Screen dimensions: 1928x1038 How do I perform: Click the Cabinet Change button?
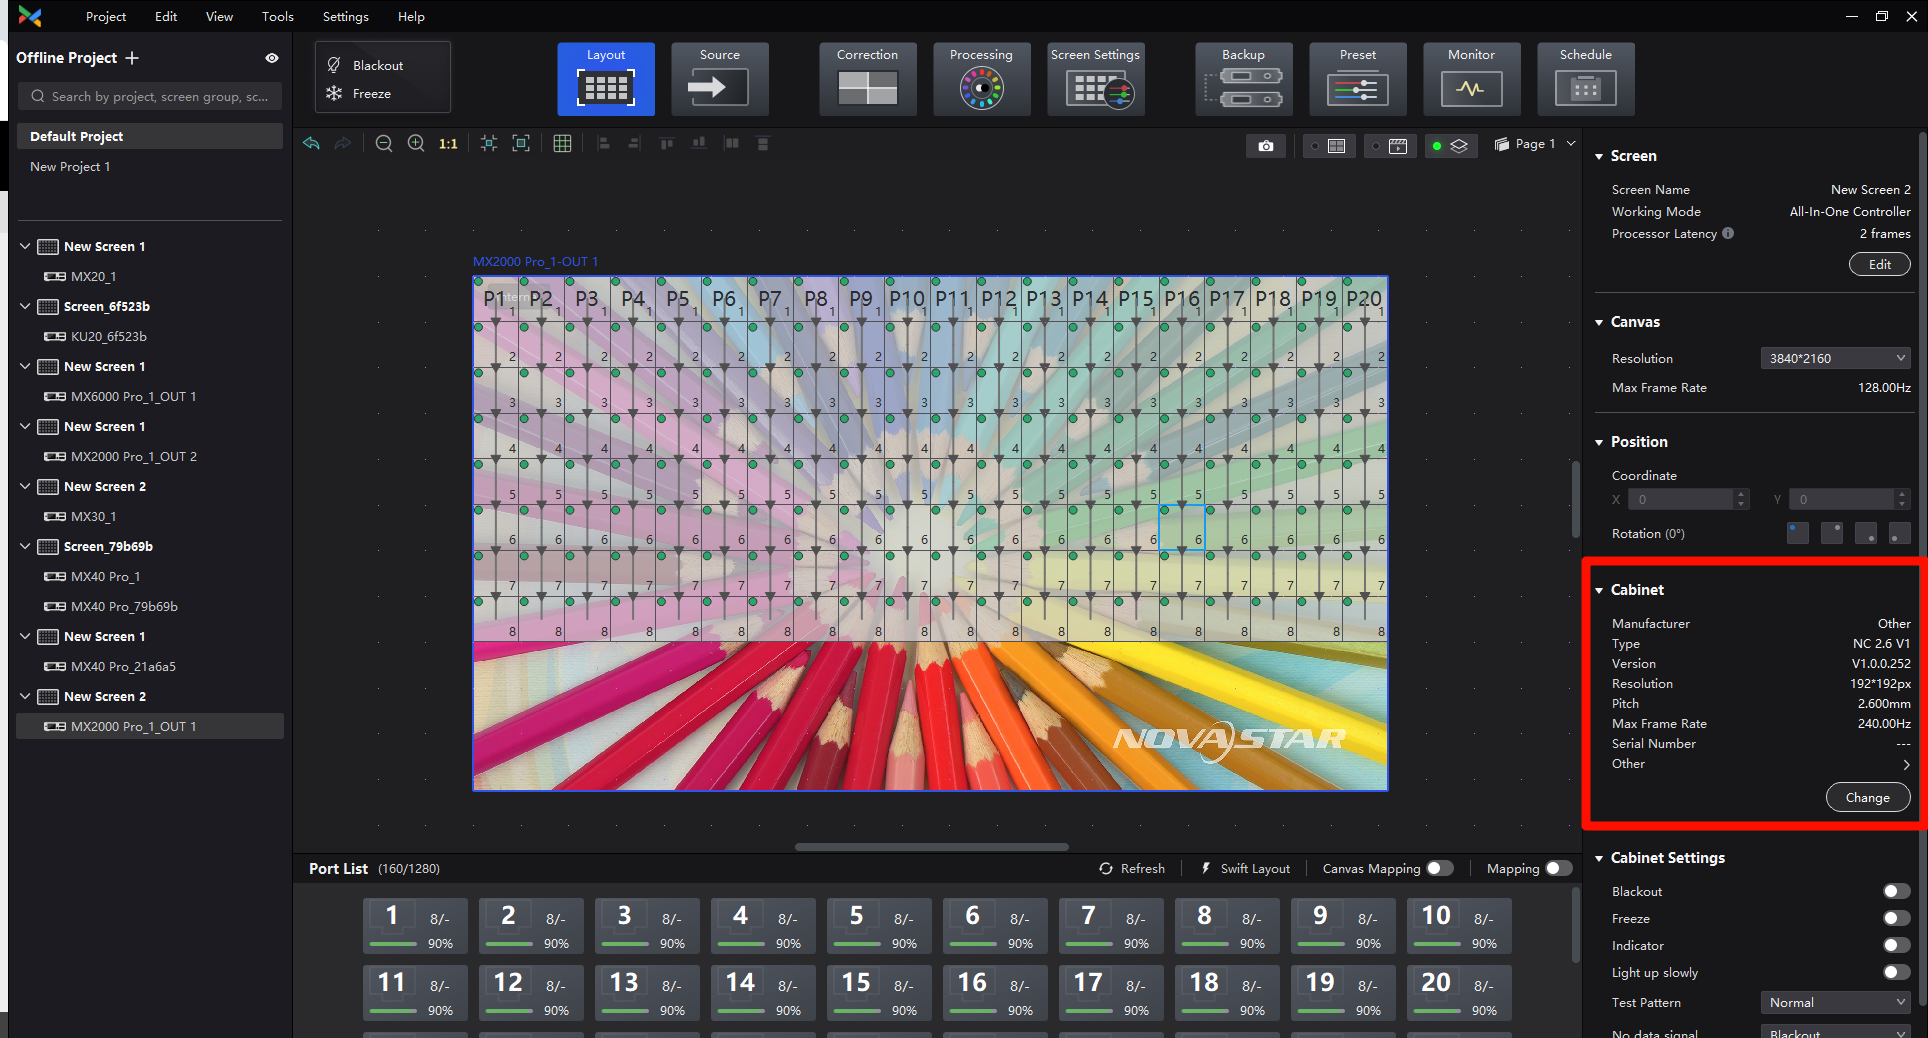(1868, 797)
